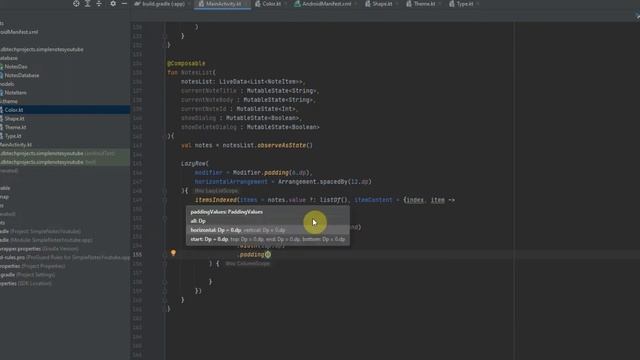Select settings.gradle (Project Settings) entry

(x=27, y=275)
